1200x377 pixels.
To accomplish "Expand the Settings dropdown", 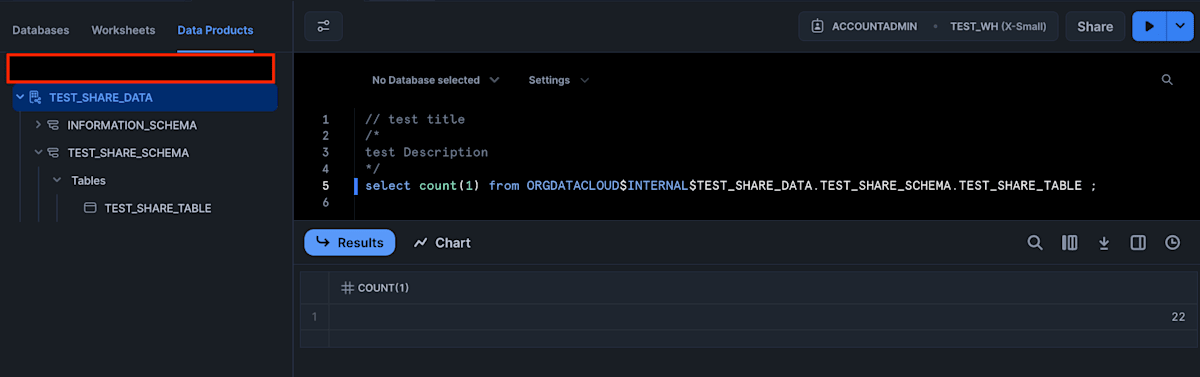I will [x=558, y=80].
